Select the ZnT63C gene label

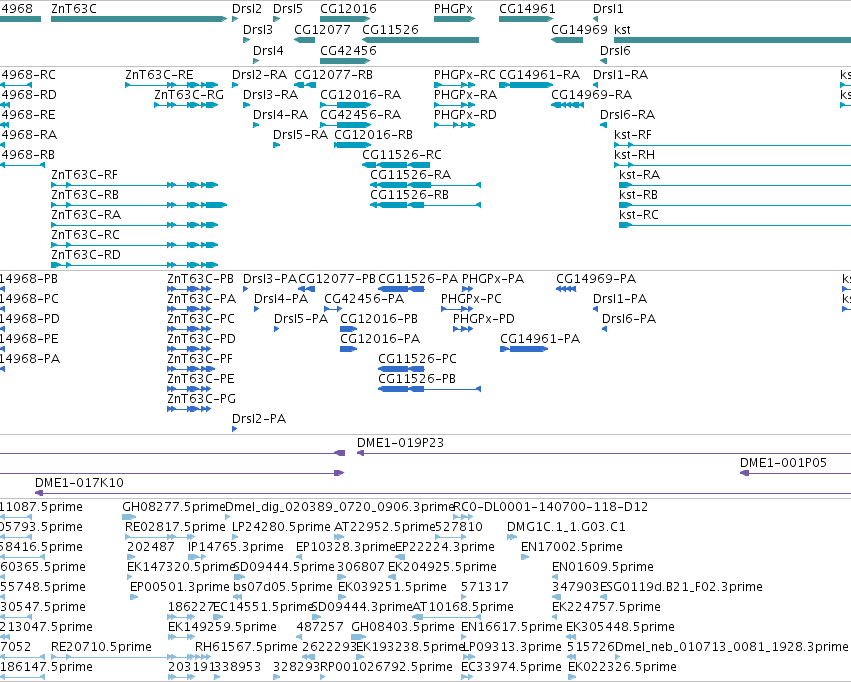point(74,9)
